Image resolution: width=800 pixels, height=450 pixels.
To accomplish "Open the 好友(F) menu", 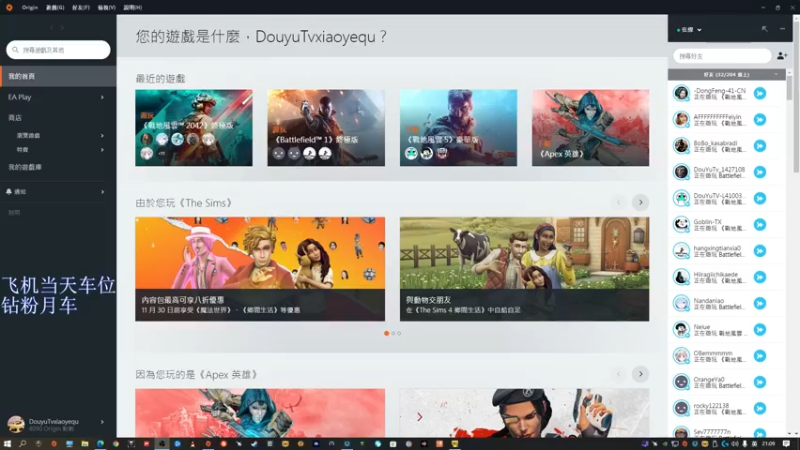I will [x=81, y=7].
